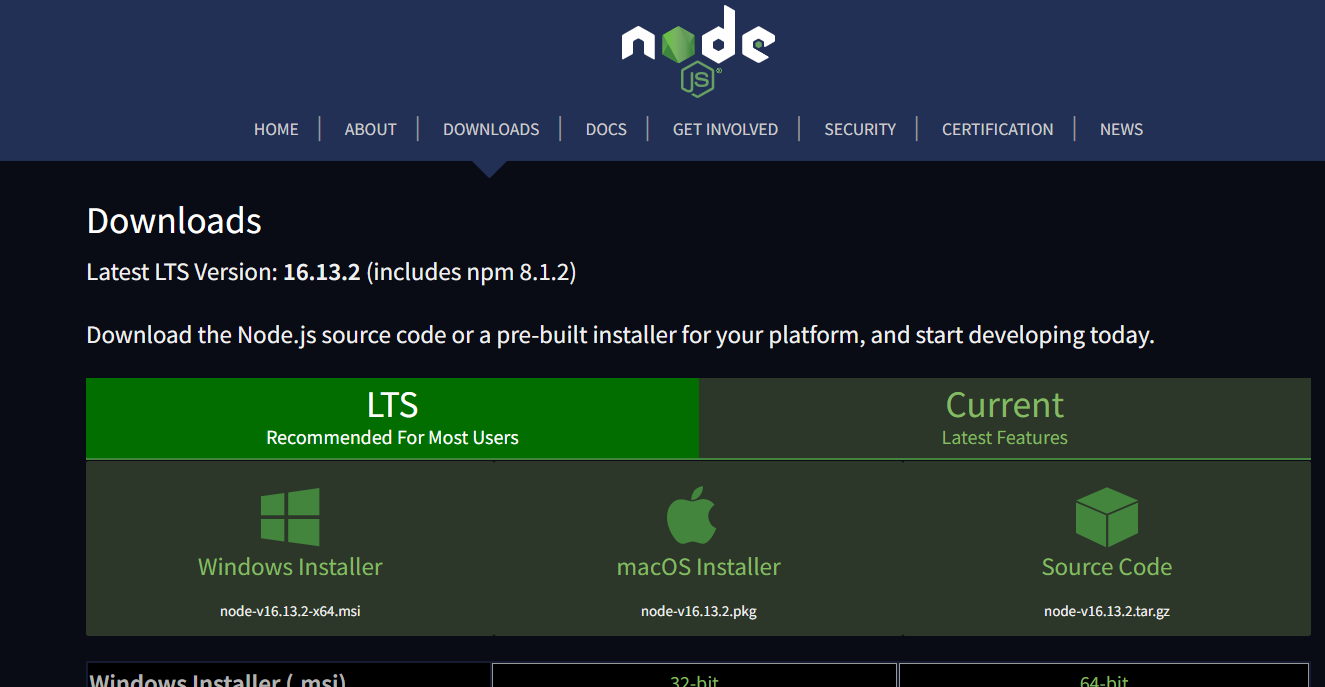
Task: Open the SECURITY nav item
Action: 860,129
